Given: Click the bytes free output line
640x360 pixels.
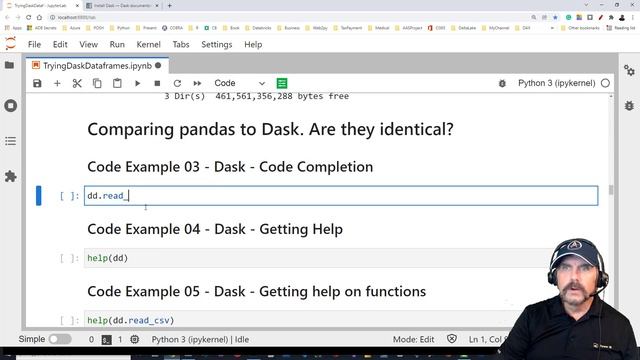Looking at the screenshot, I should point(256,96).
